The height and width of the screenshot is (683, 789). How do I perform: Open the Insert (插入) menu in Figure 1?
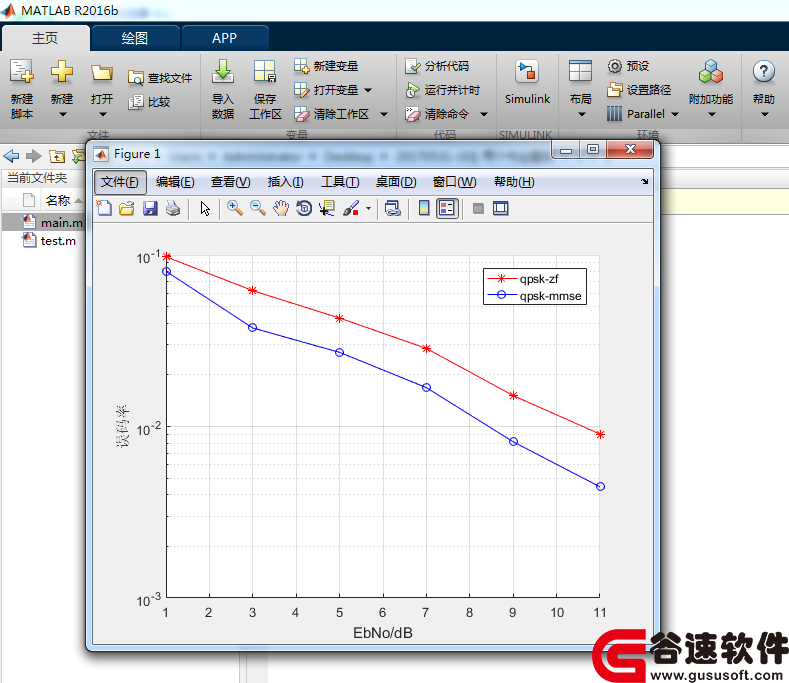(285, 182)
